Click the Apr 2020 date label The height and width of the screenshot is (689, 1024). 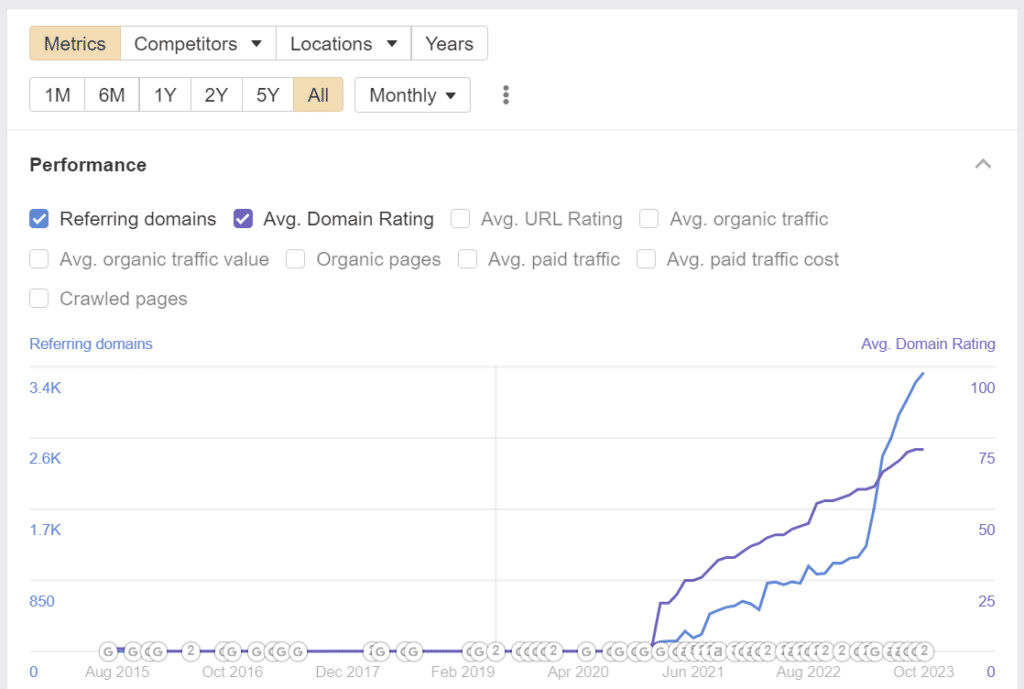[x=578, y=672]
